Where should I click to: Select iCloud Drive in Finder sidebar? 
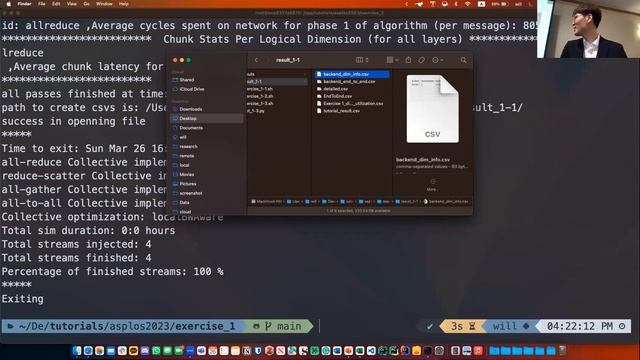click(191, 89)
